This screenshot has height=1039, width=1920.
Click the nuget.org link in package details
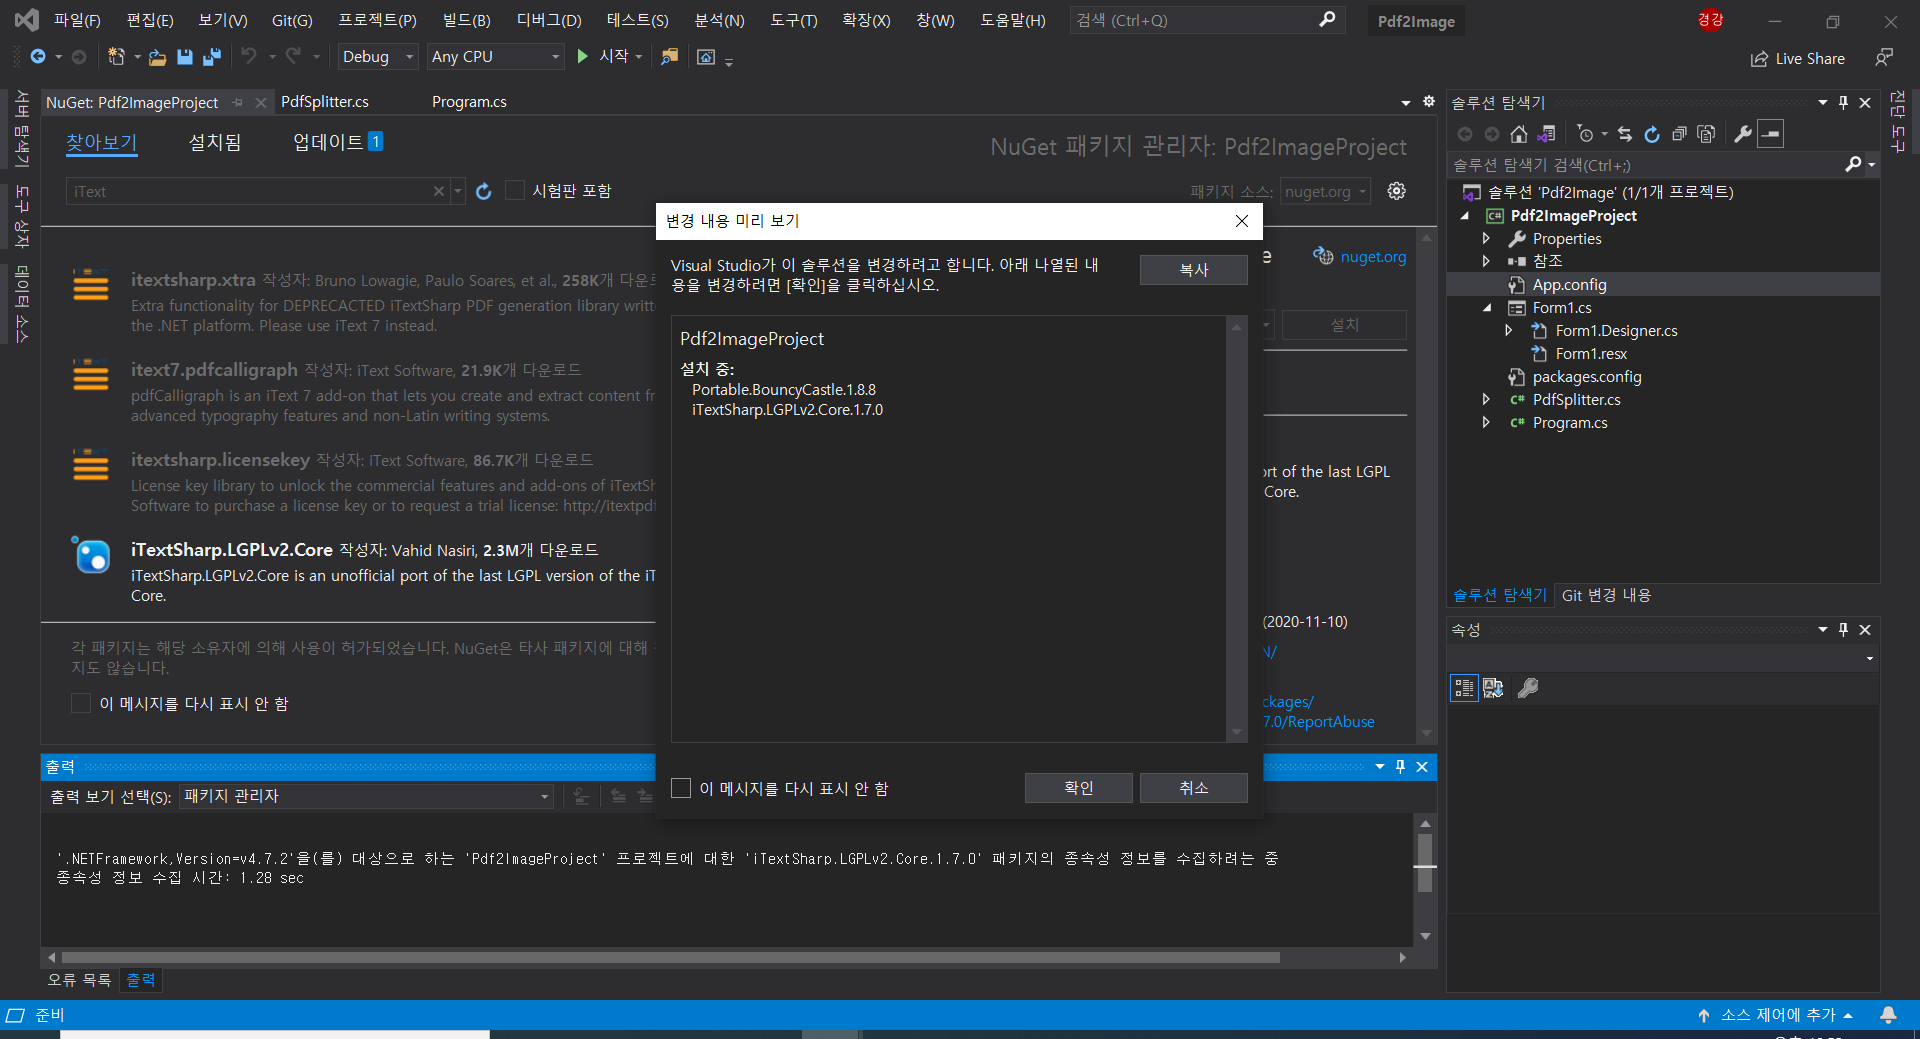(1373, 257)
